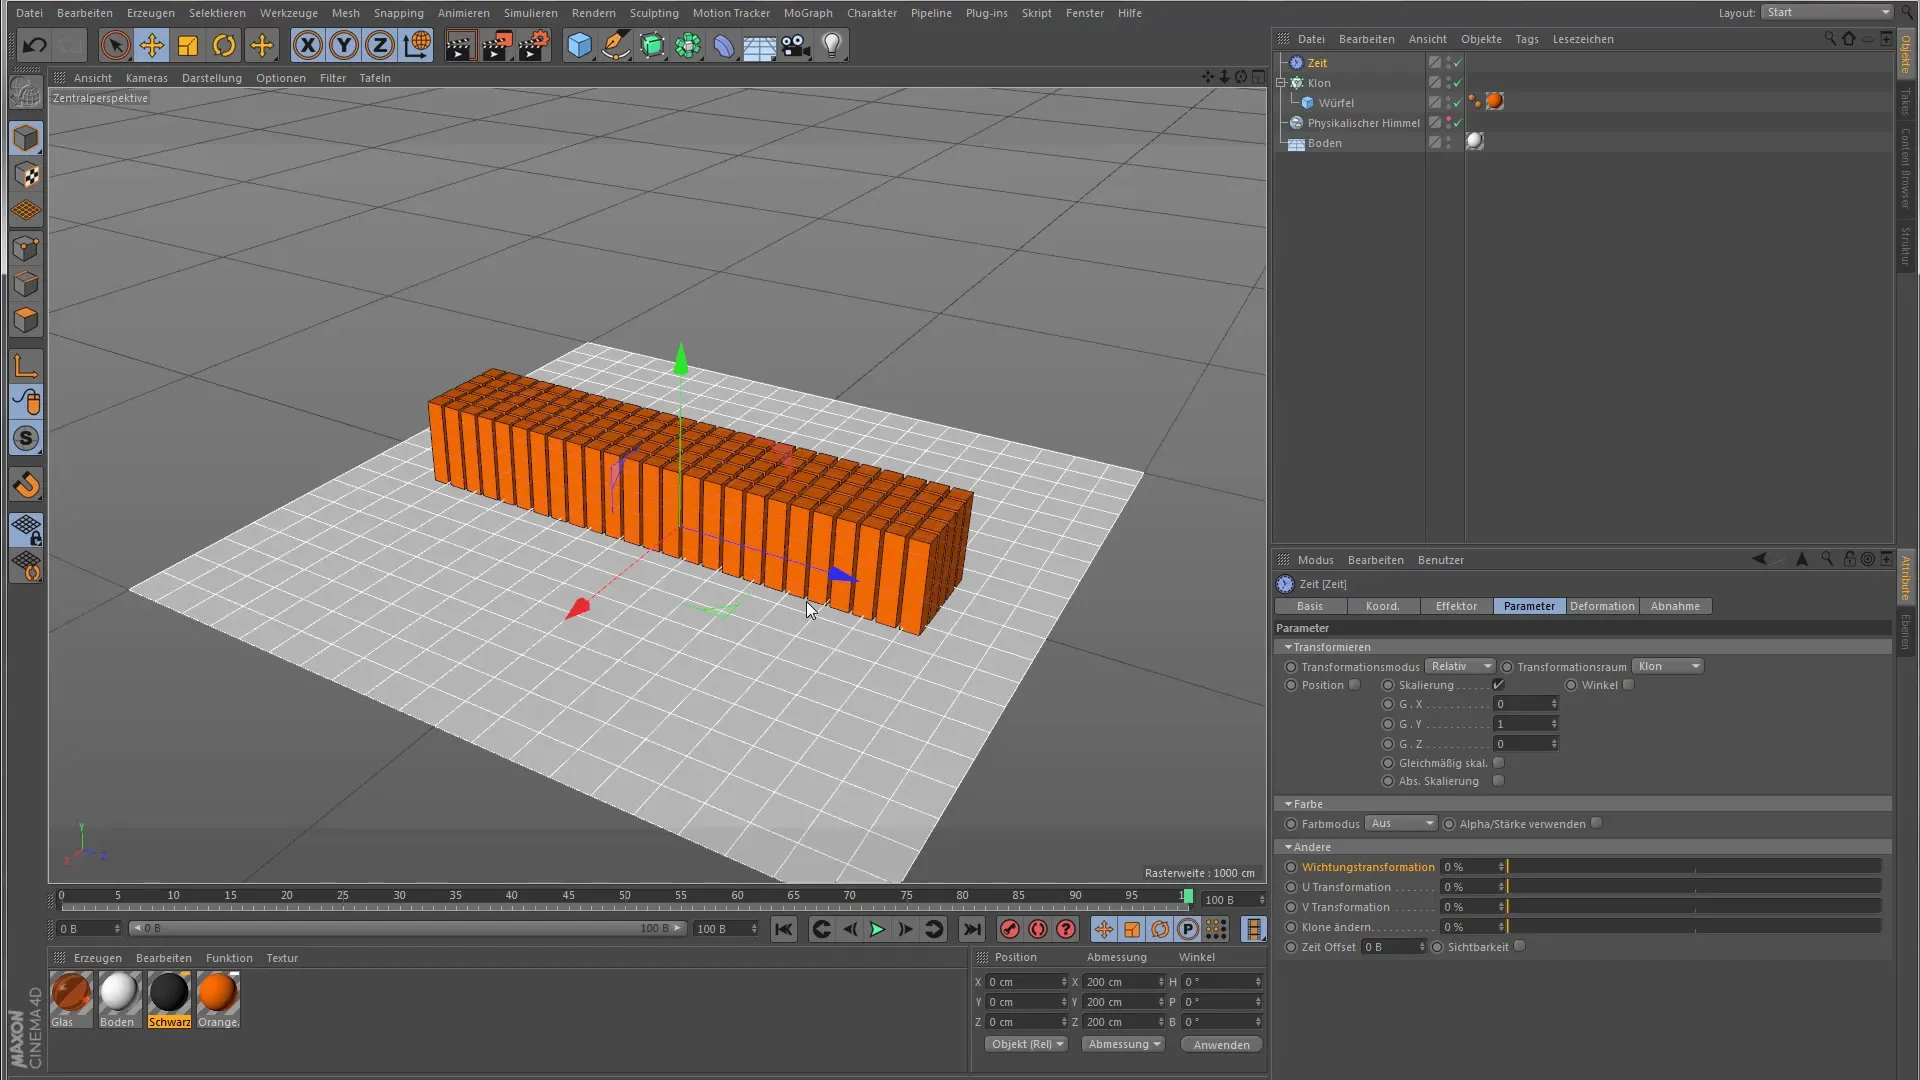
Task: Enable Abs. Skalierung checkbox
Action: [1498, 781]
